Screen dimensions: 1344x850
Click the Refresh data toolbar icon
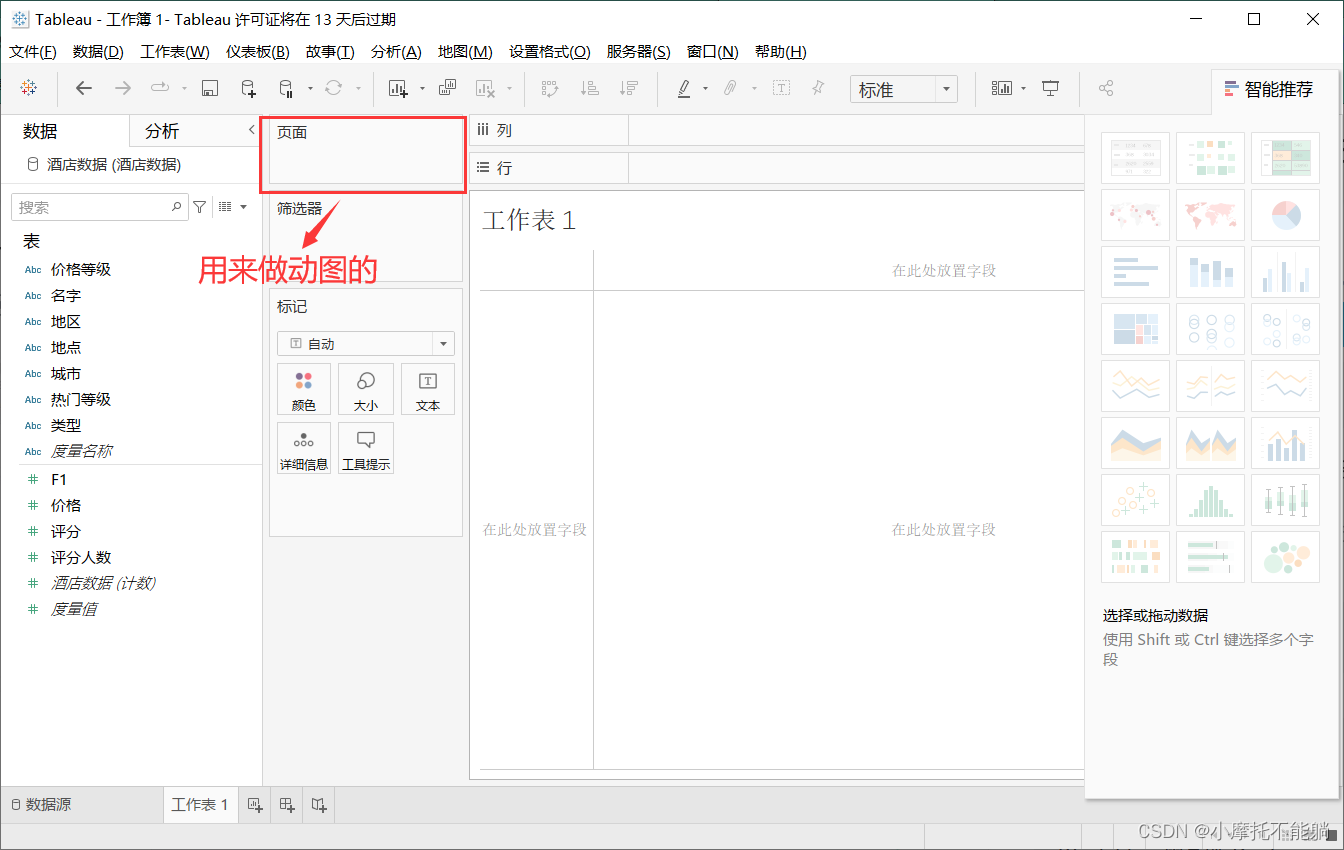[334, 88]
